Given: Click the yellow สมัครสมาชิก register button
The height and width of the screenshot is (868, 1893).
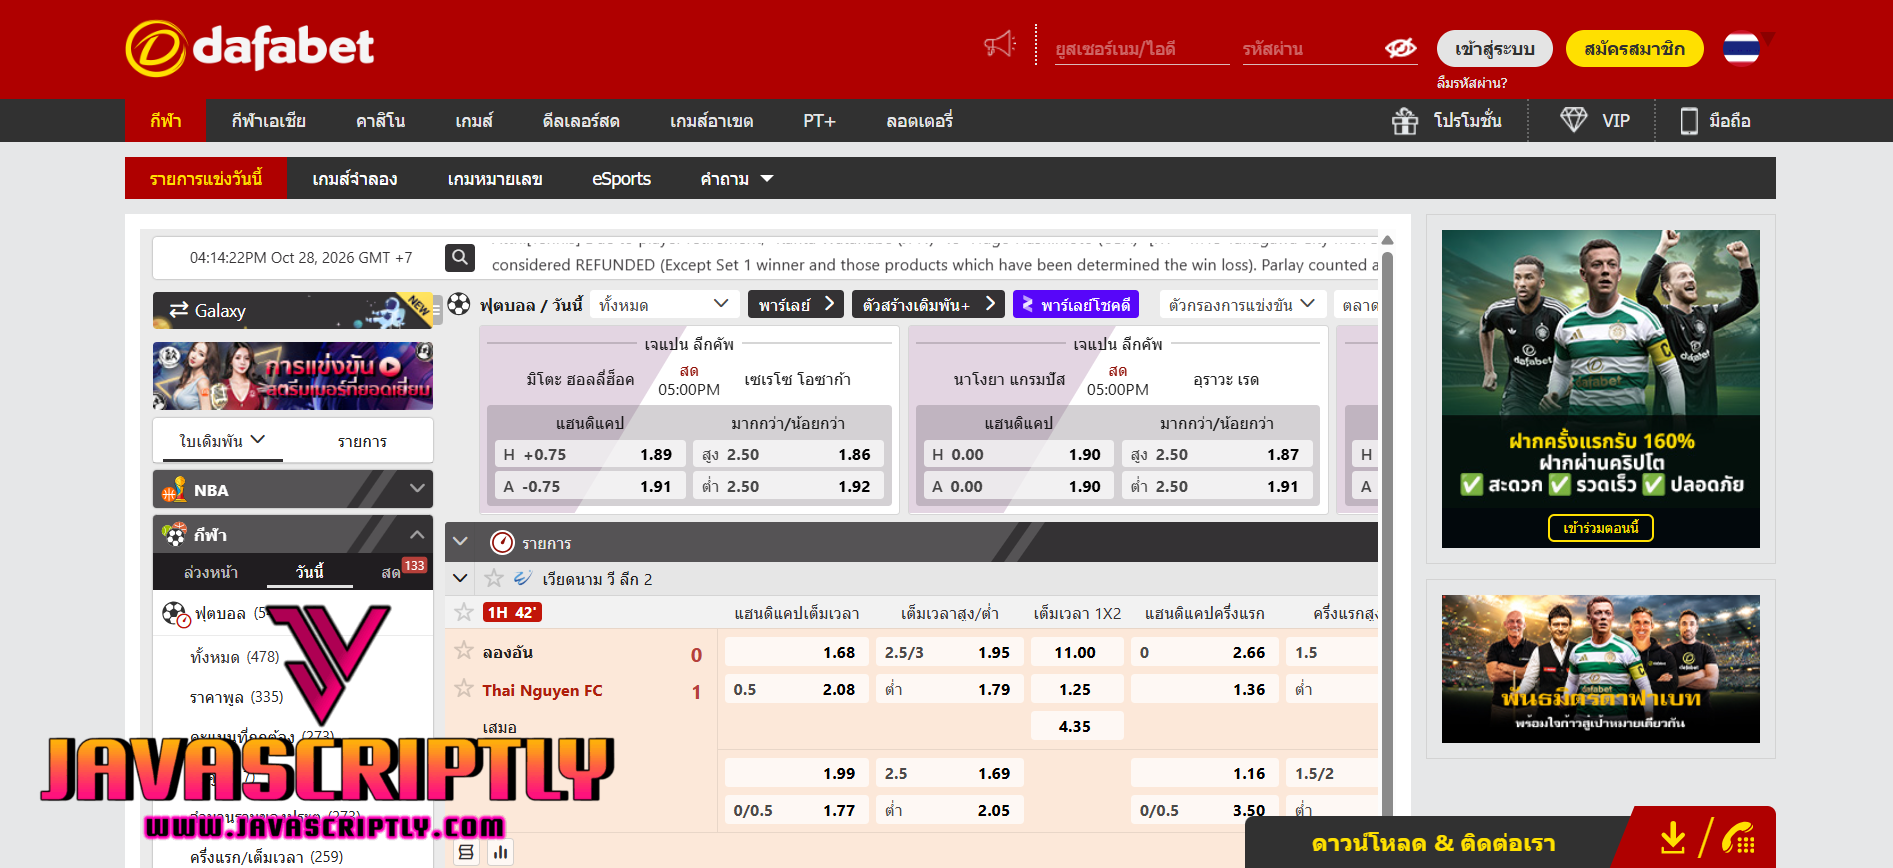Looking at the screenshot, I should [x=1635, y=48].
